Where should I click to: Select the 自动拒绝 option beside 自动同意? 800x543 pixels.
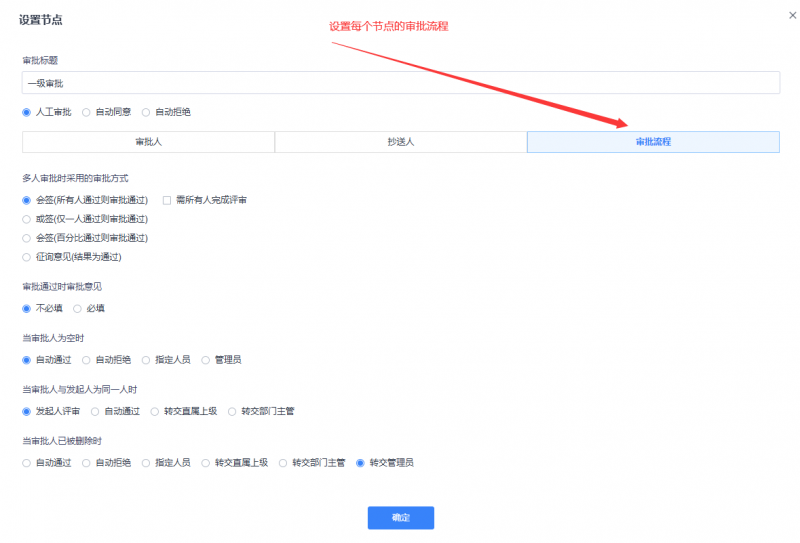pos(147,112)
